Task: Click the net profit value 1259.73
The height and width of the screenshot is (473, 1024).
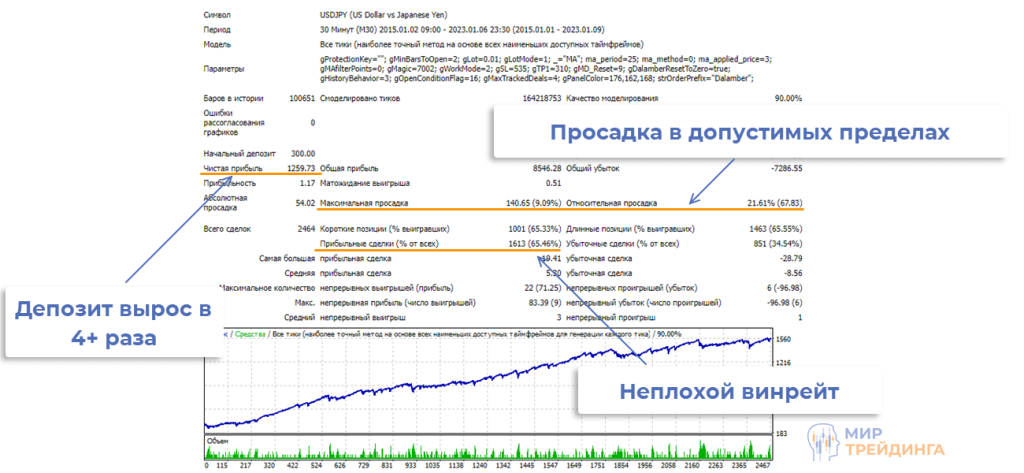Action: [x=295, y=168]
